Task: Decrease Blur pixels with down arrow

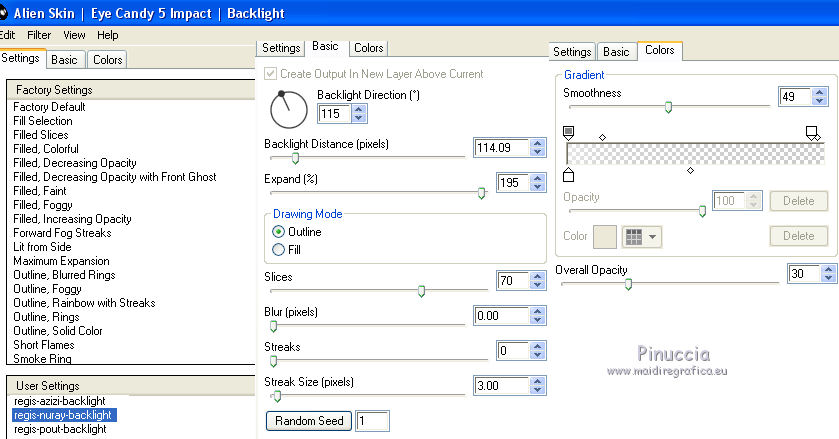Action: coord(538,320)
